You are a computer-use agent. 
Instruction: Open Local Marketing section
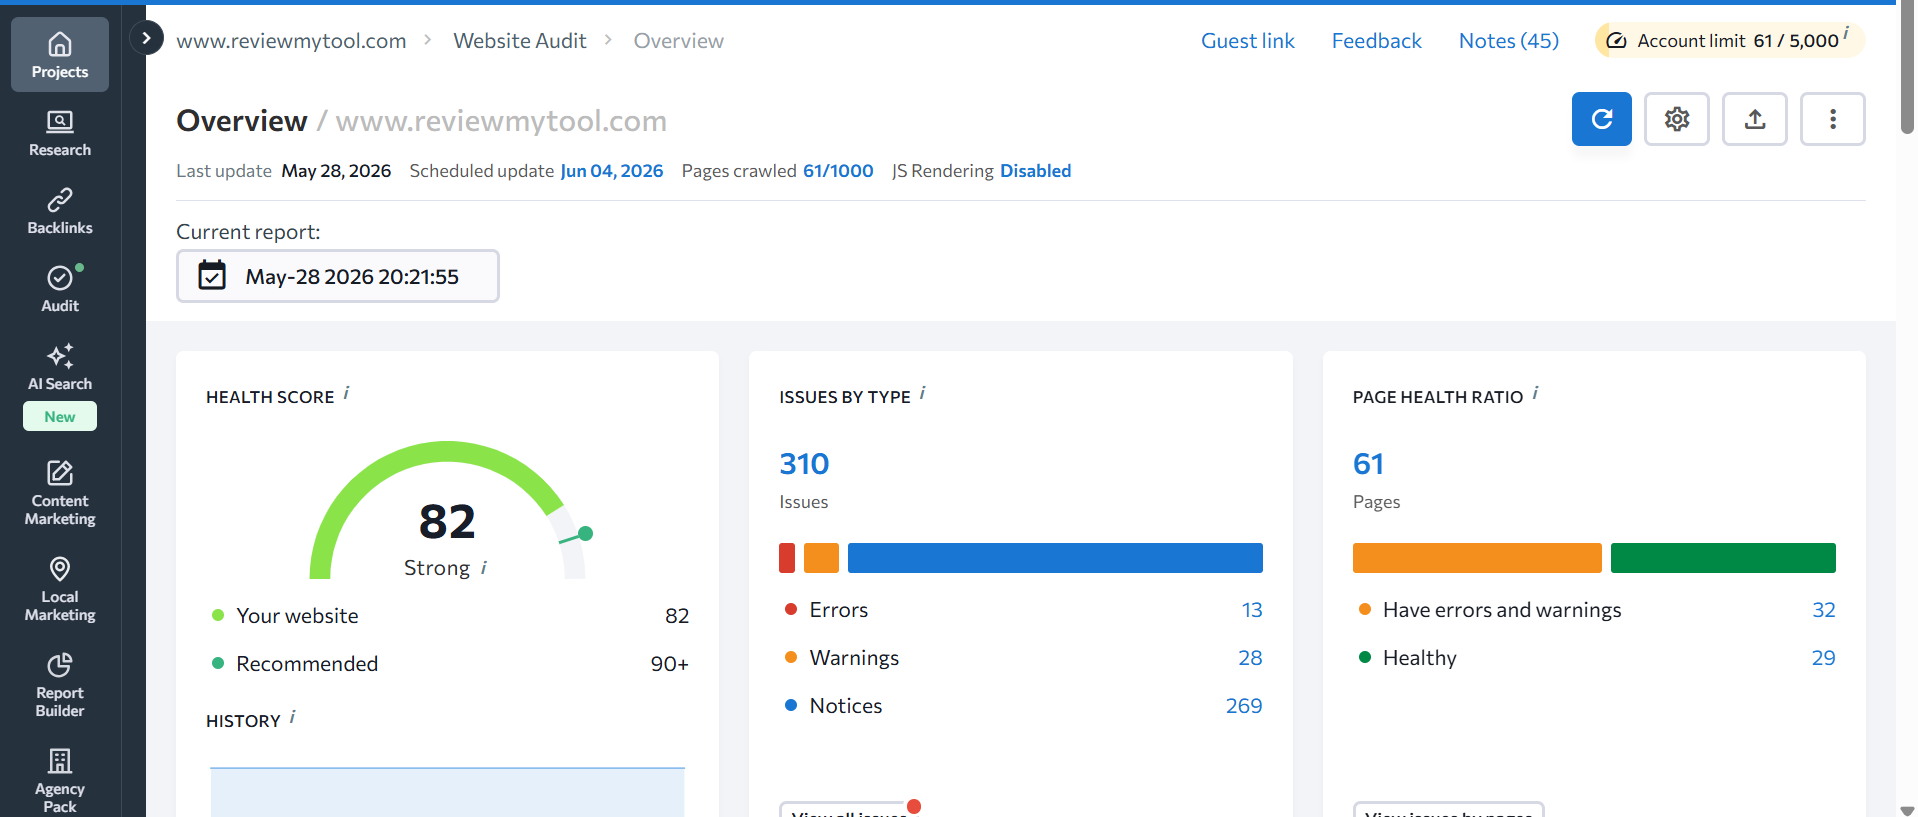coord(60,589)
